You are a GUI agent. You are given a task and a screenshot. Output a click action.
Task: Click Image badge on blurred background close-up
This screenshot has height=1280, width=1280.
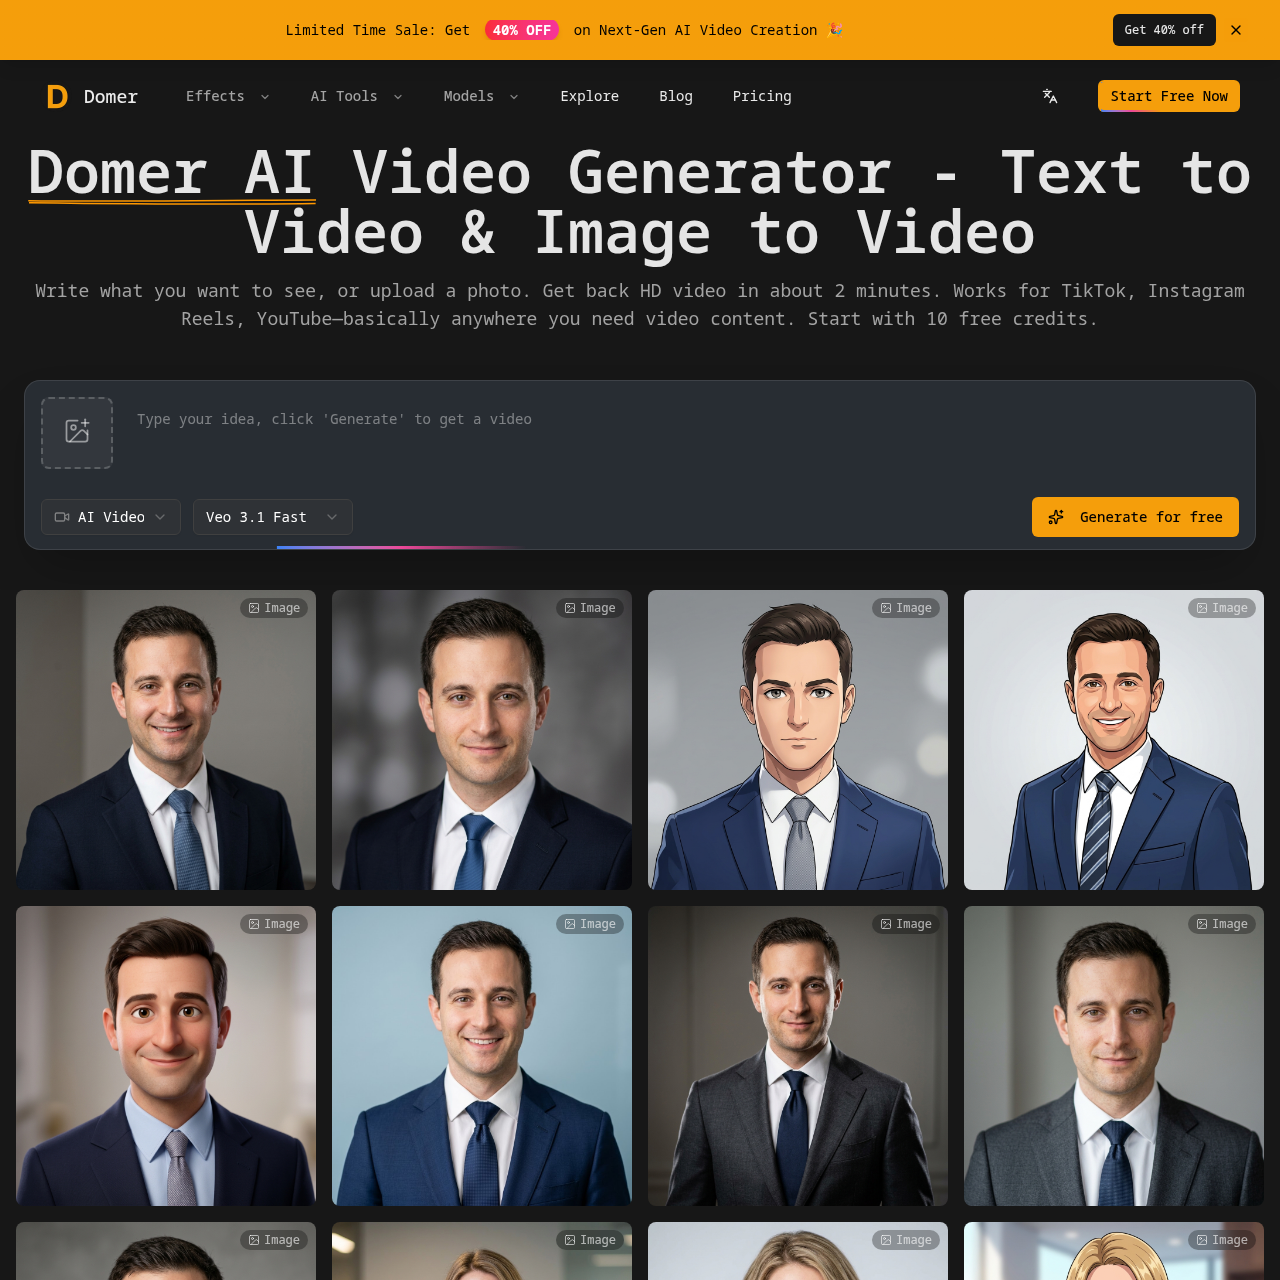pyautogui.click(x=590, y=608)
